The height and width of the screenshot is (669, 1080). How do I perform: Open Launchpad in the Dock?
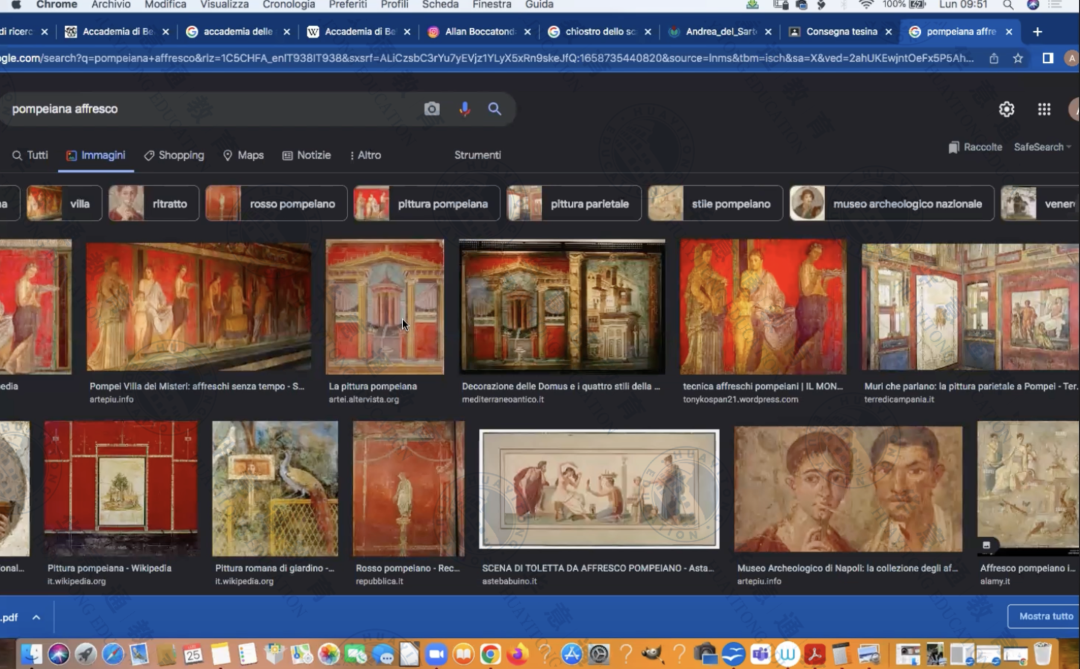pyautogui.click(x=85, y=653)
